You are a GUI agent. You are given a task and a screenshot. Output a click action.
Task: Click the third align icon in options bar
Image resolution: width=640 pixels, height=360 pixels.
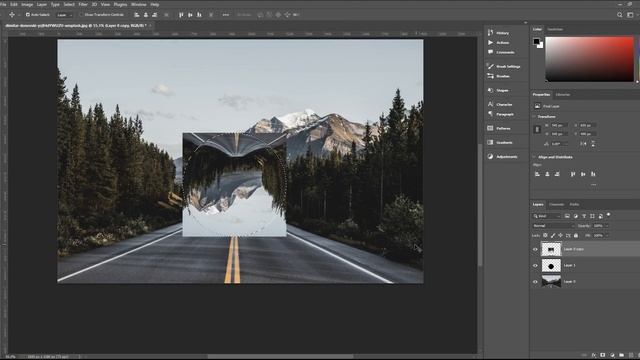pos(154,15)
